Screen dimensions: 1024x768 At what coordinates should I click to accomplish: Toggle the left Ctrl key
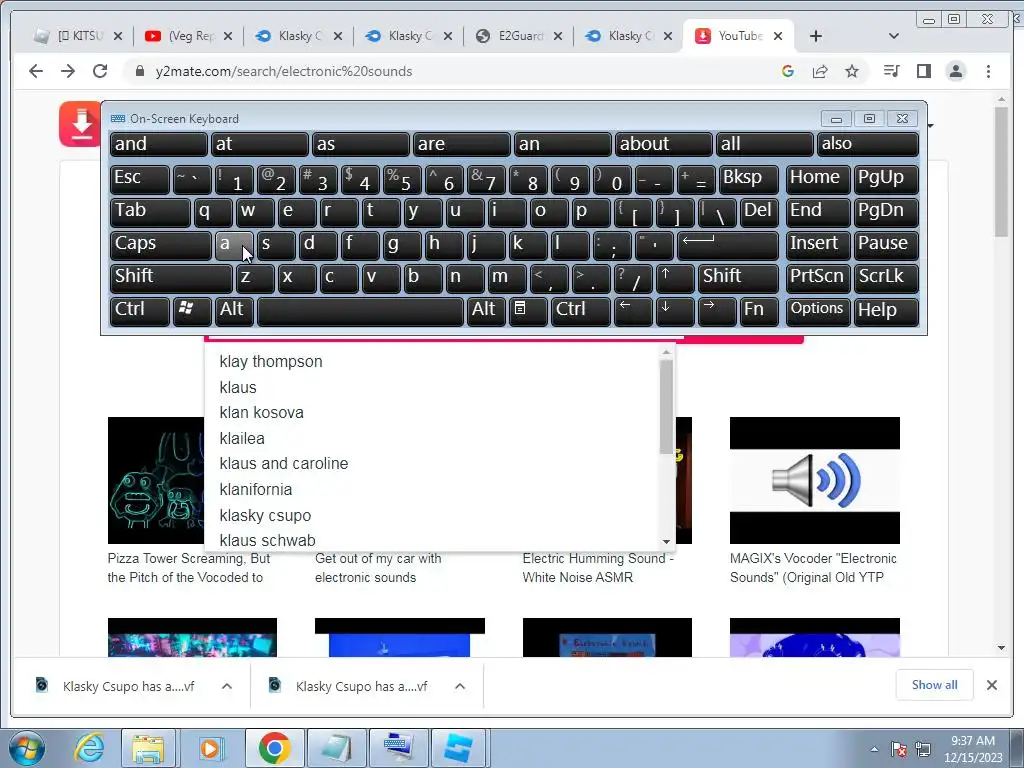coord(139,311)
